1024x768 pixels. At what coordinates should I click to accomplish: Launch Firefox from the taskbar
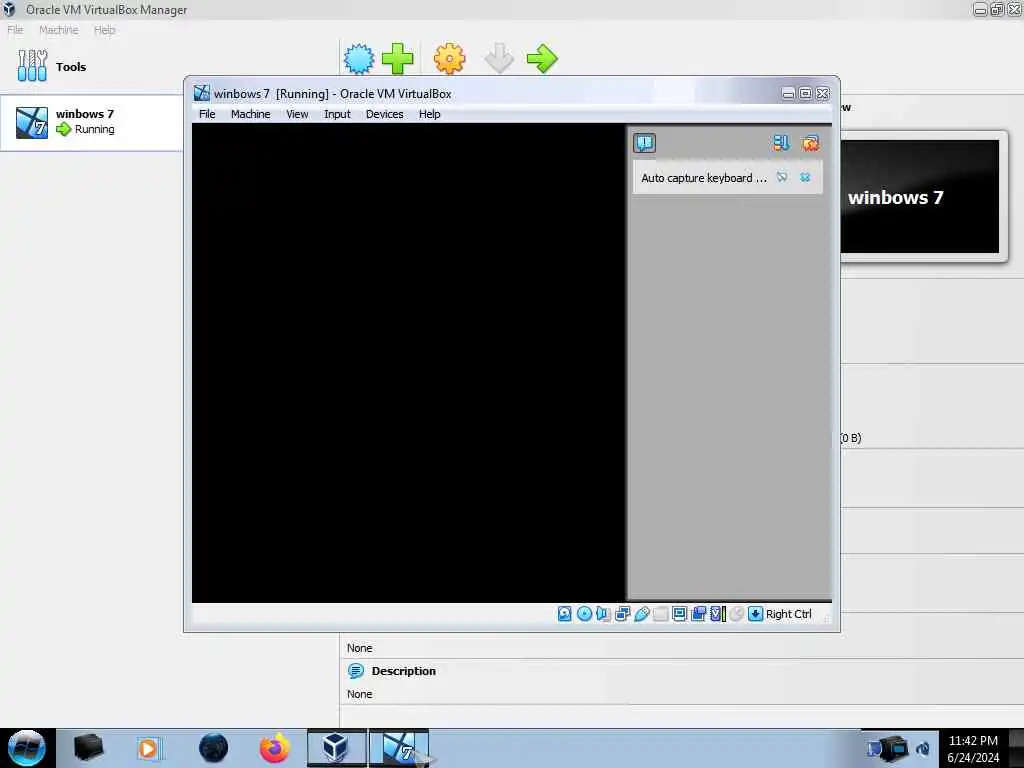click(x=275, y=748)
